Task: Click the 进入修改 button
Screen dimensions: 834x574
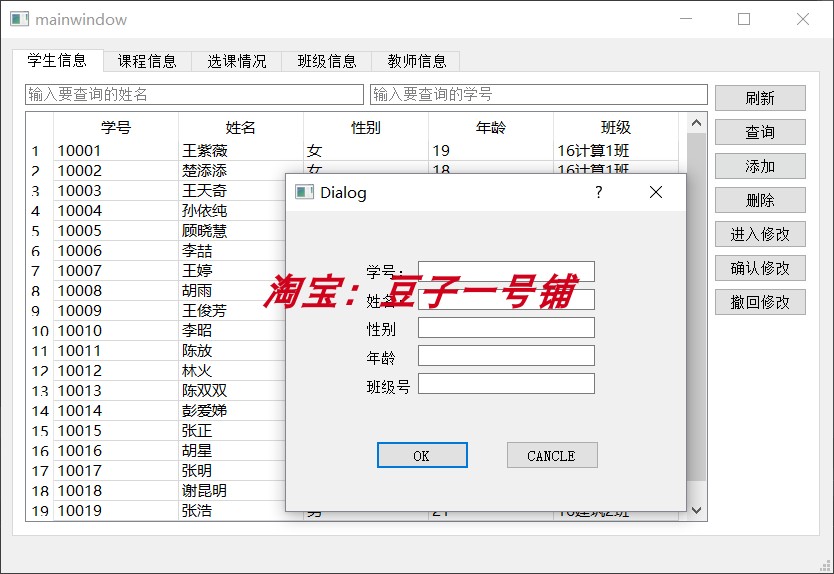Action: pyautogui.click(x=760, y=234)
